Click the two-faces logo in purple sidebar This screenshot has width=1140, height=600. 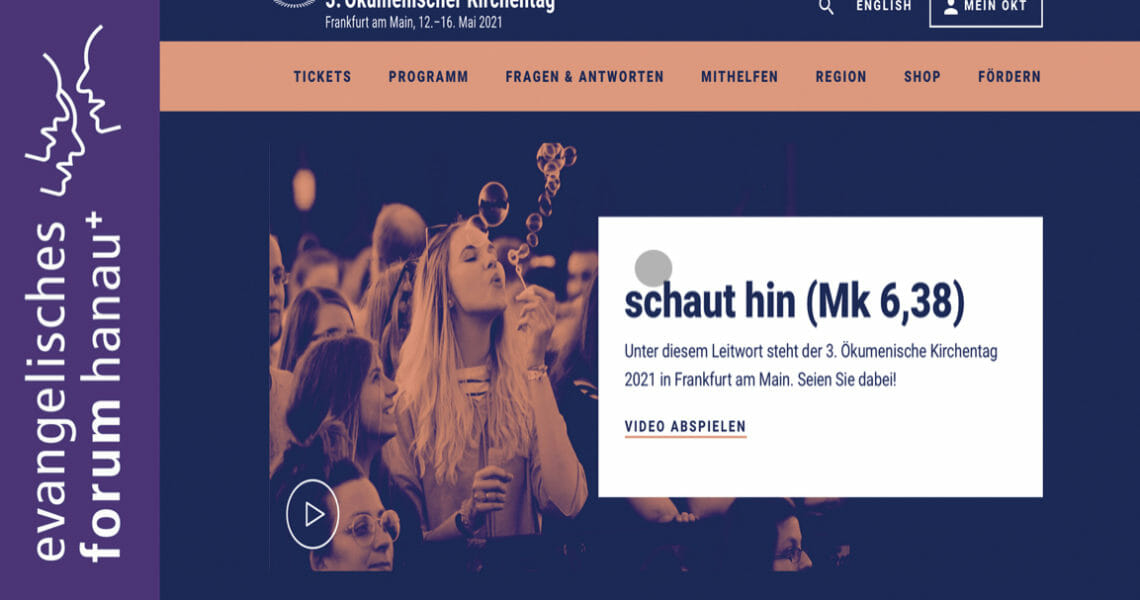[x=73, y=111]
